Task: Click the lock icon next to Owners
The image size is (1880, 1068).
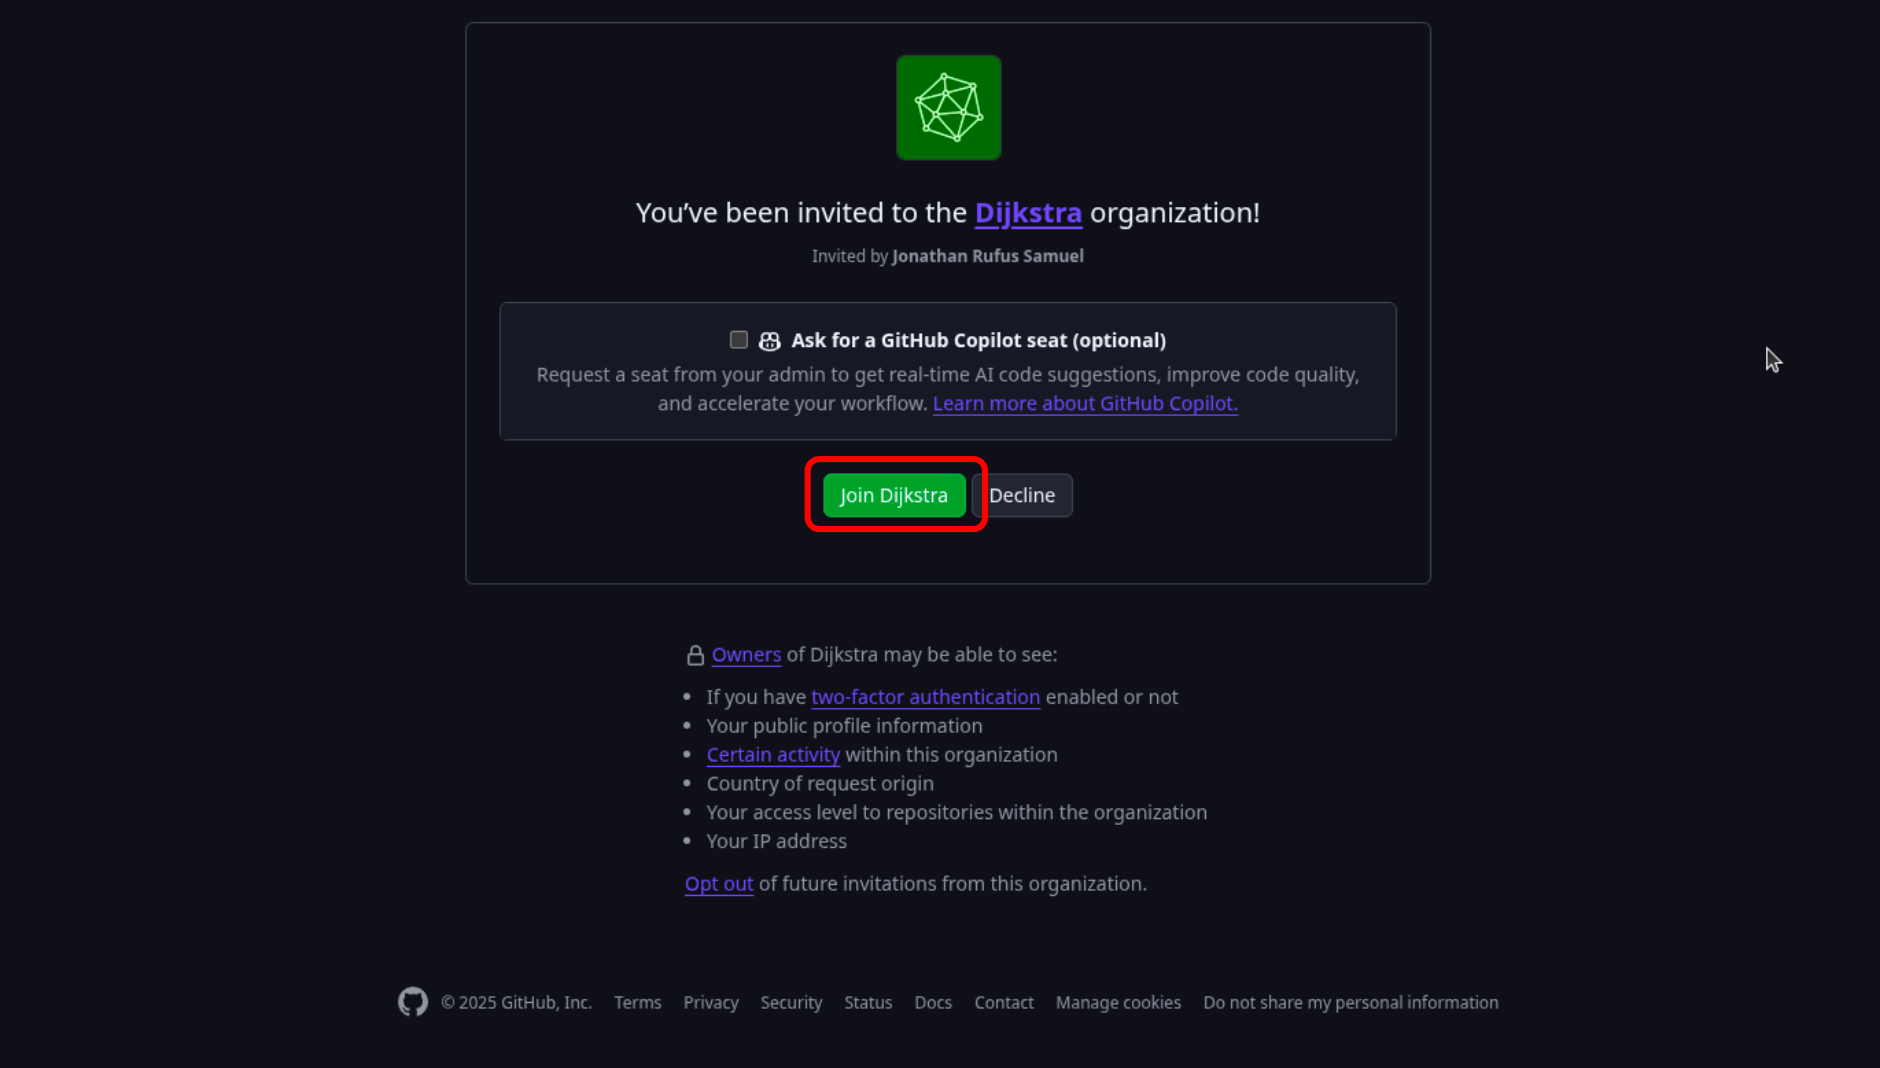Action: pos(694,654)
